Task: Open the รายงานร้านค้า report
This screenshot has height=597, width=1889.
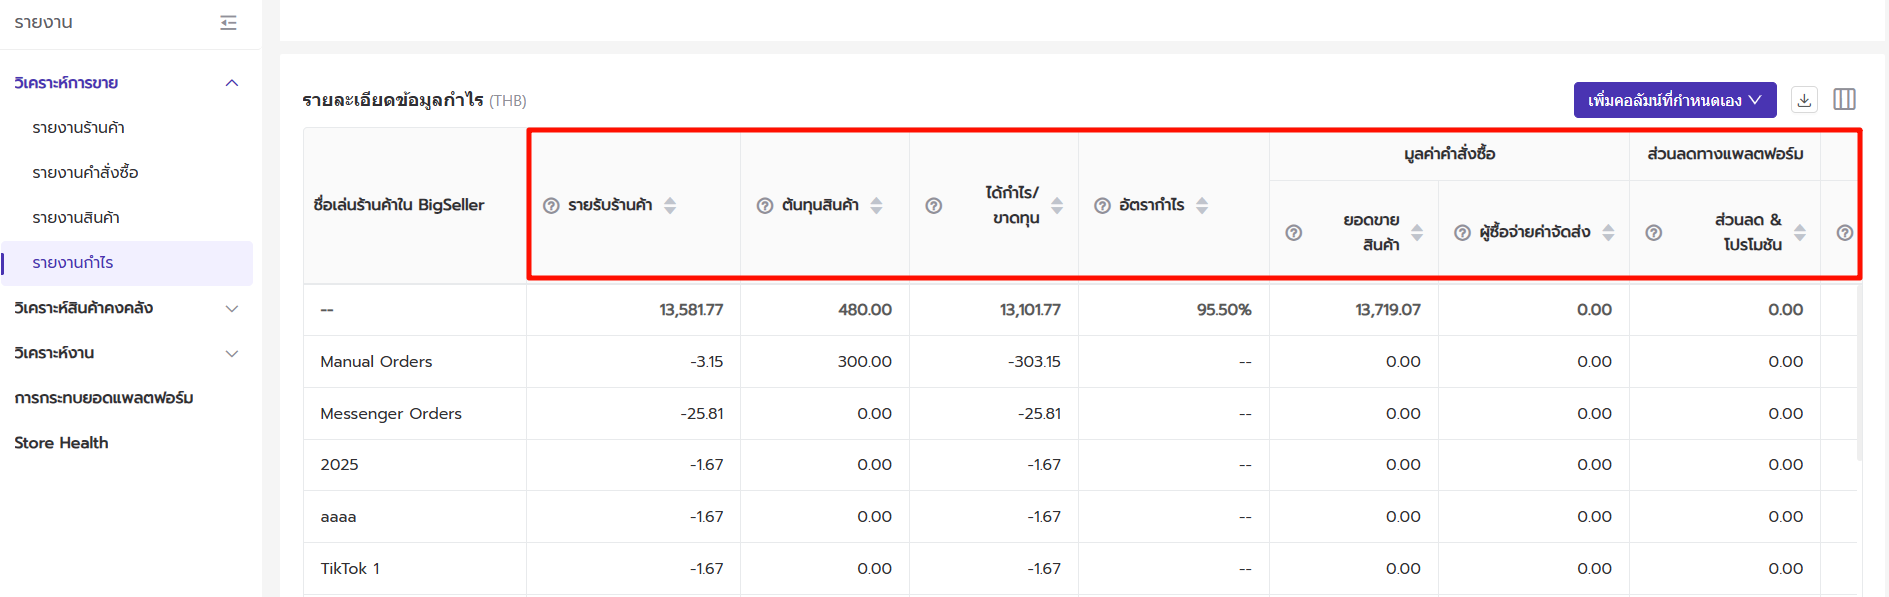Action: coord(78,128)
